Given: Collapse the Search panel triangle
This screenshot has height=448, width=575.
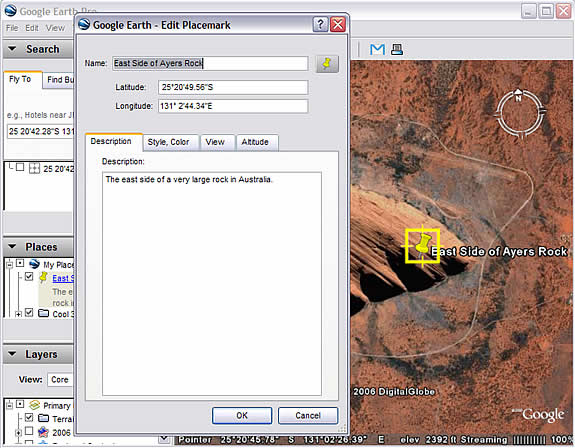Looking at the screenshot, I should pos(12,48).
